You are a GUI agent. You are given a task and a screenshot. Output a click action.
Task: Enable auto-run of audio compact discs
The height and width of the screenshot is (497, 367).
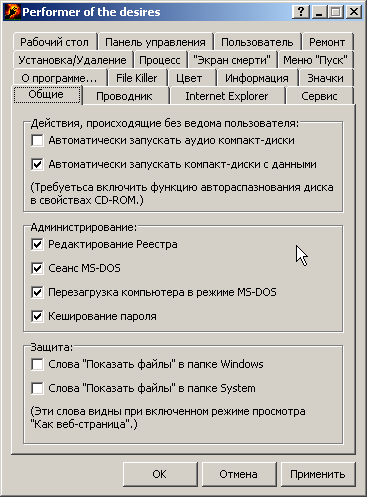[37, 140]
